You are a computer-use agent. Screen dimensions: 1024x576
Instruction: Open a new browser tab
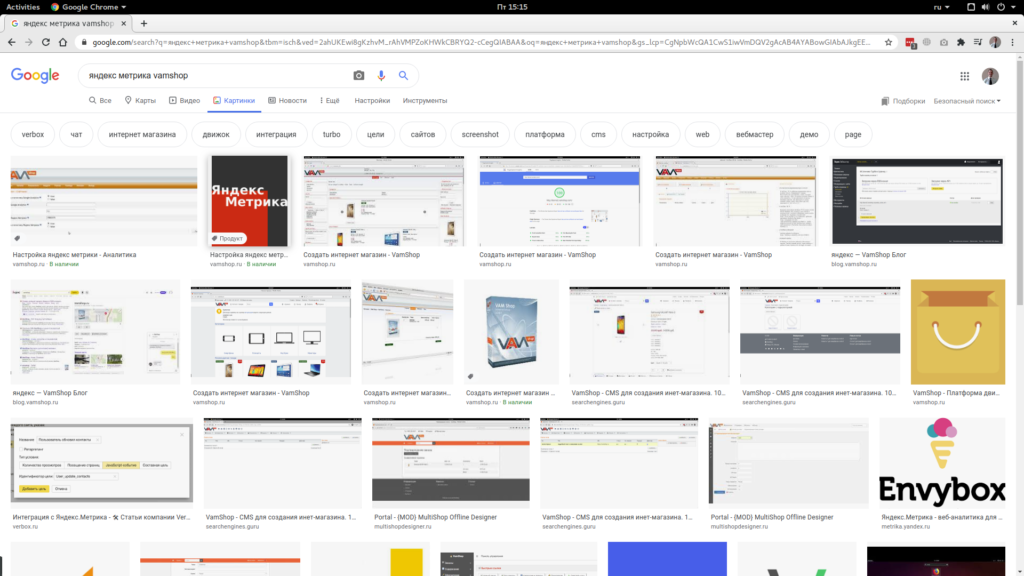pyautogui.click(x=144, y=23)
